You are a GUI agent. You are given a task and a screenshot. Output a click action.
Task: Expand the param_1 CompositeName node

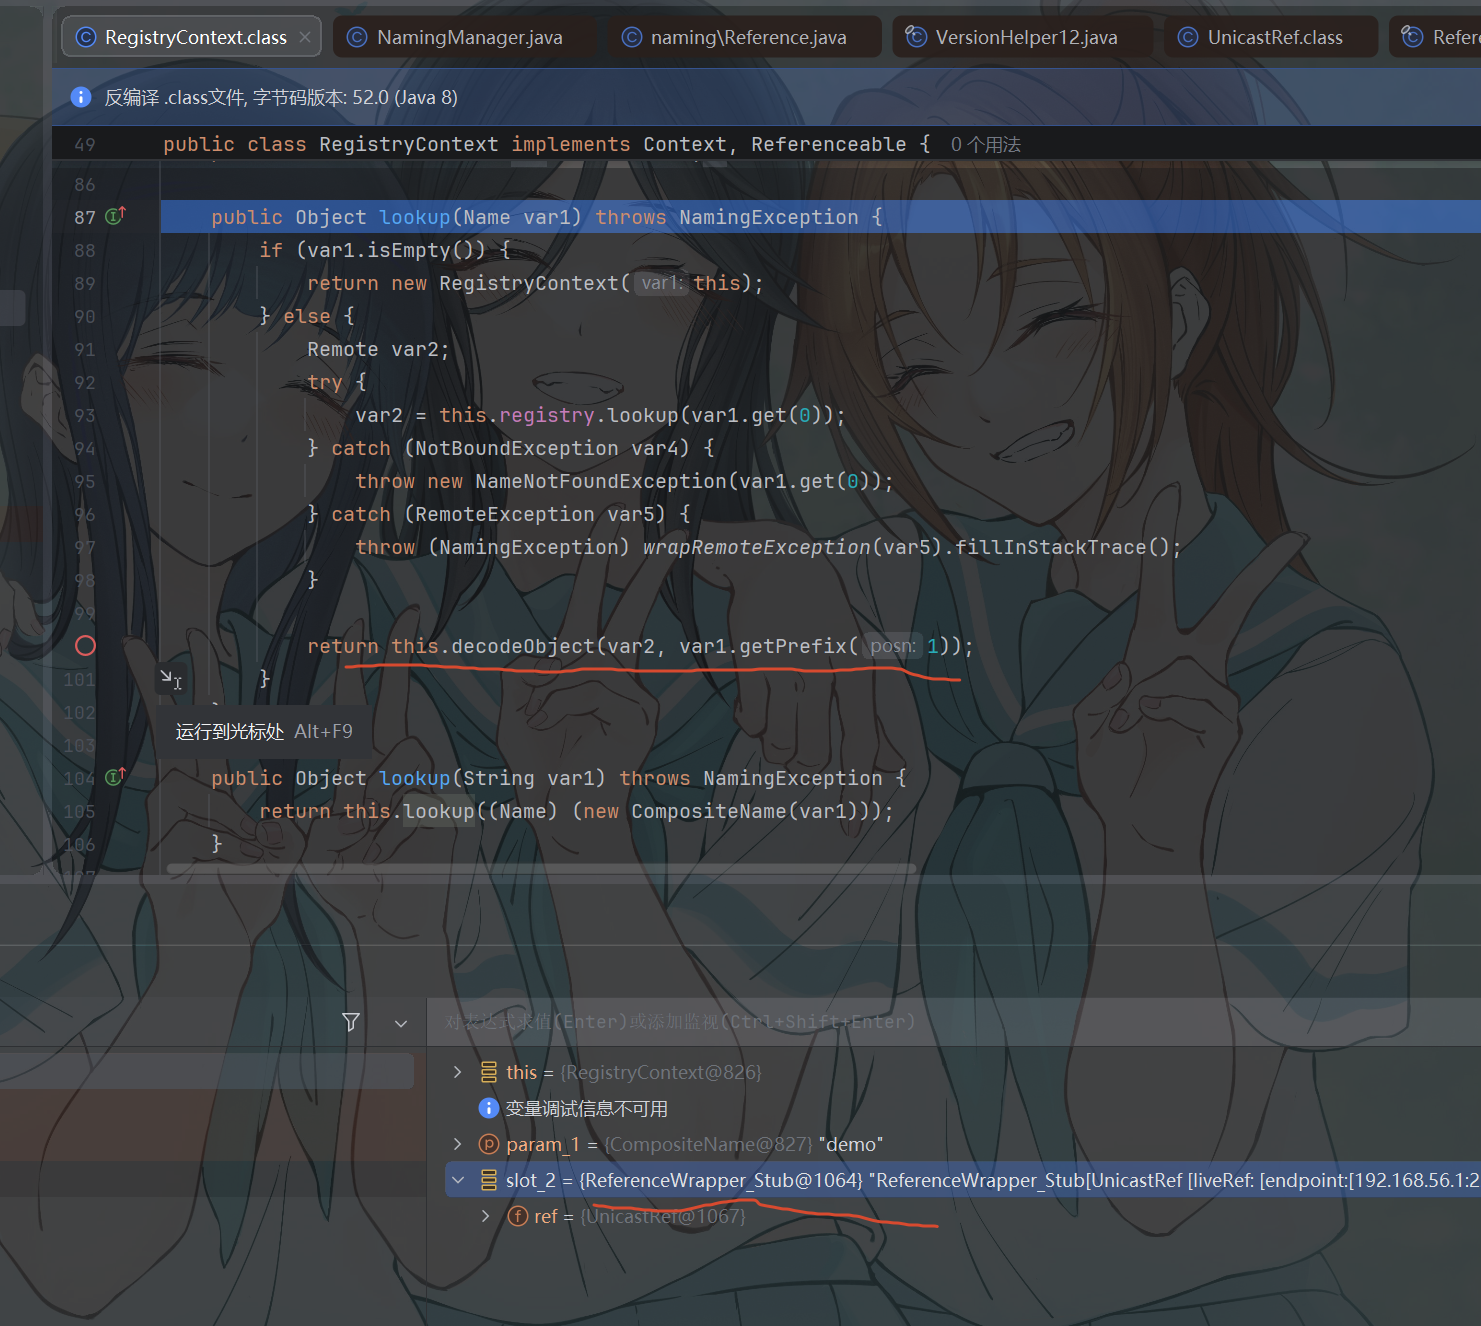pyautogui.click(x=458, y=1144)
